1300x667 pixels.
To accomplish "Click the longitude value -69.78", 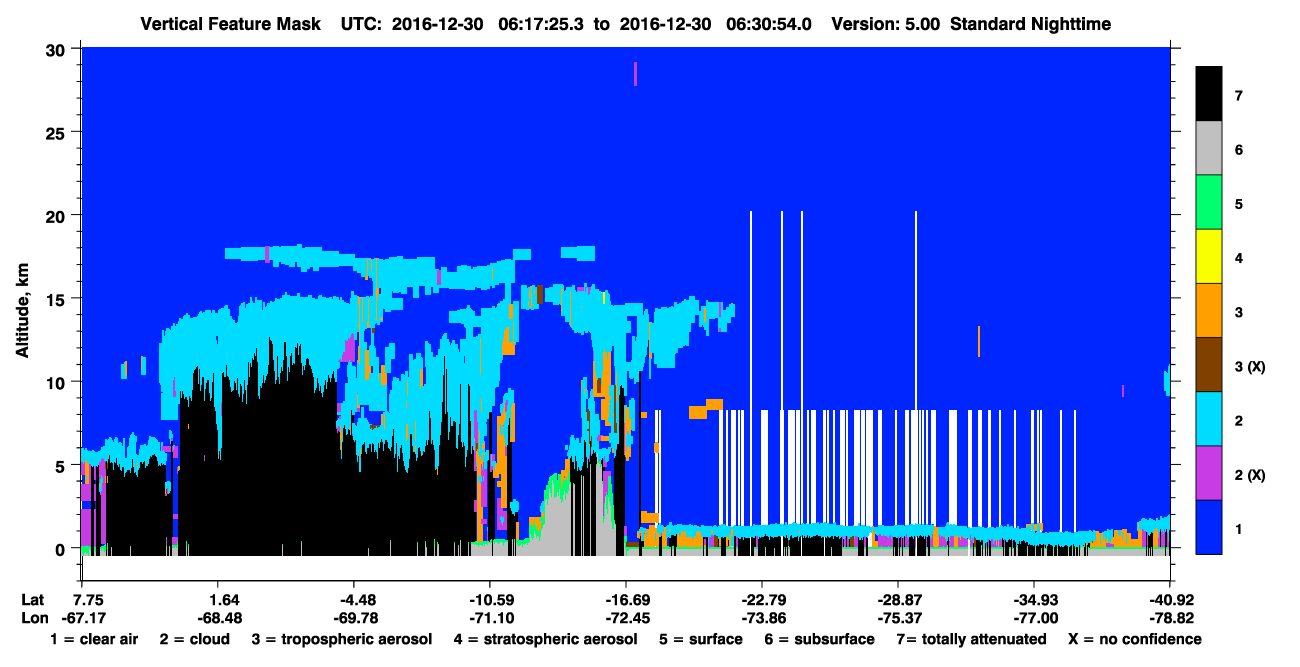I will (x=354, y=618).
